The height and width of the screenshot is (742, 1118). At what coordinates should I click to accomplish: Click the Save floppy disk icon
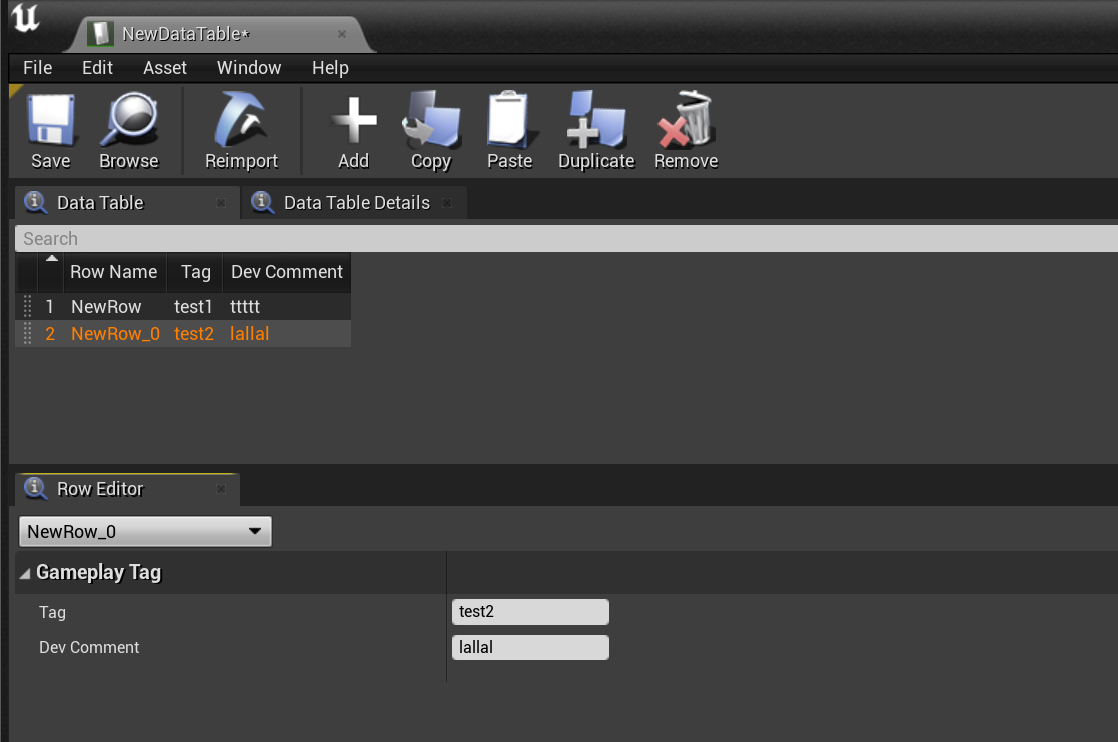click(49, 120)
